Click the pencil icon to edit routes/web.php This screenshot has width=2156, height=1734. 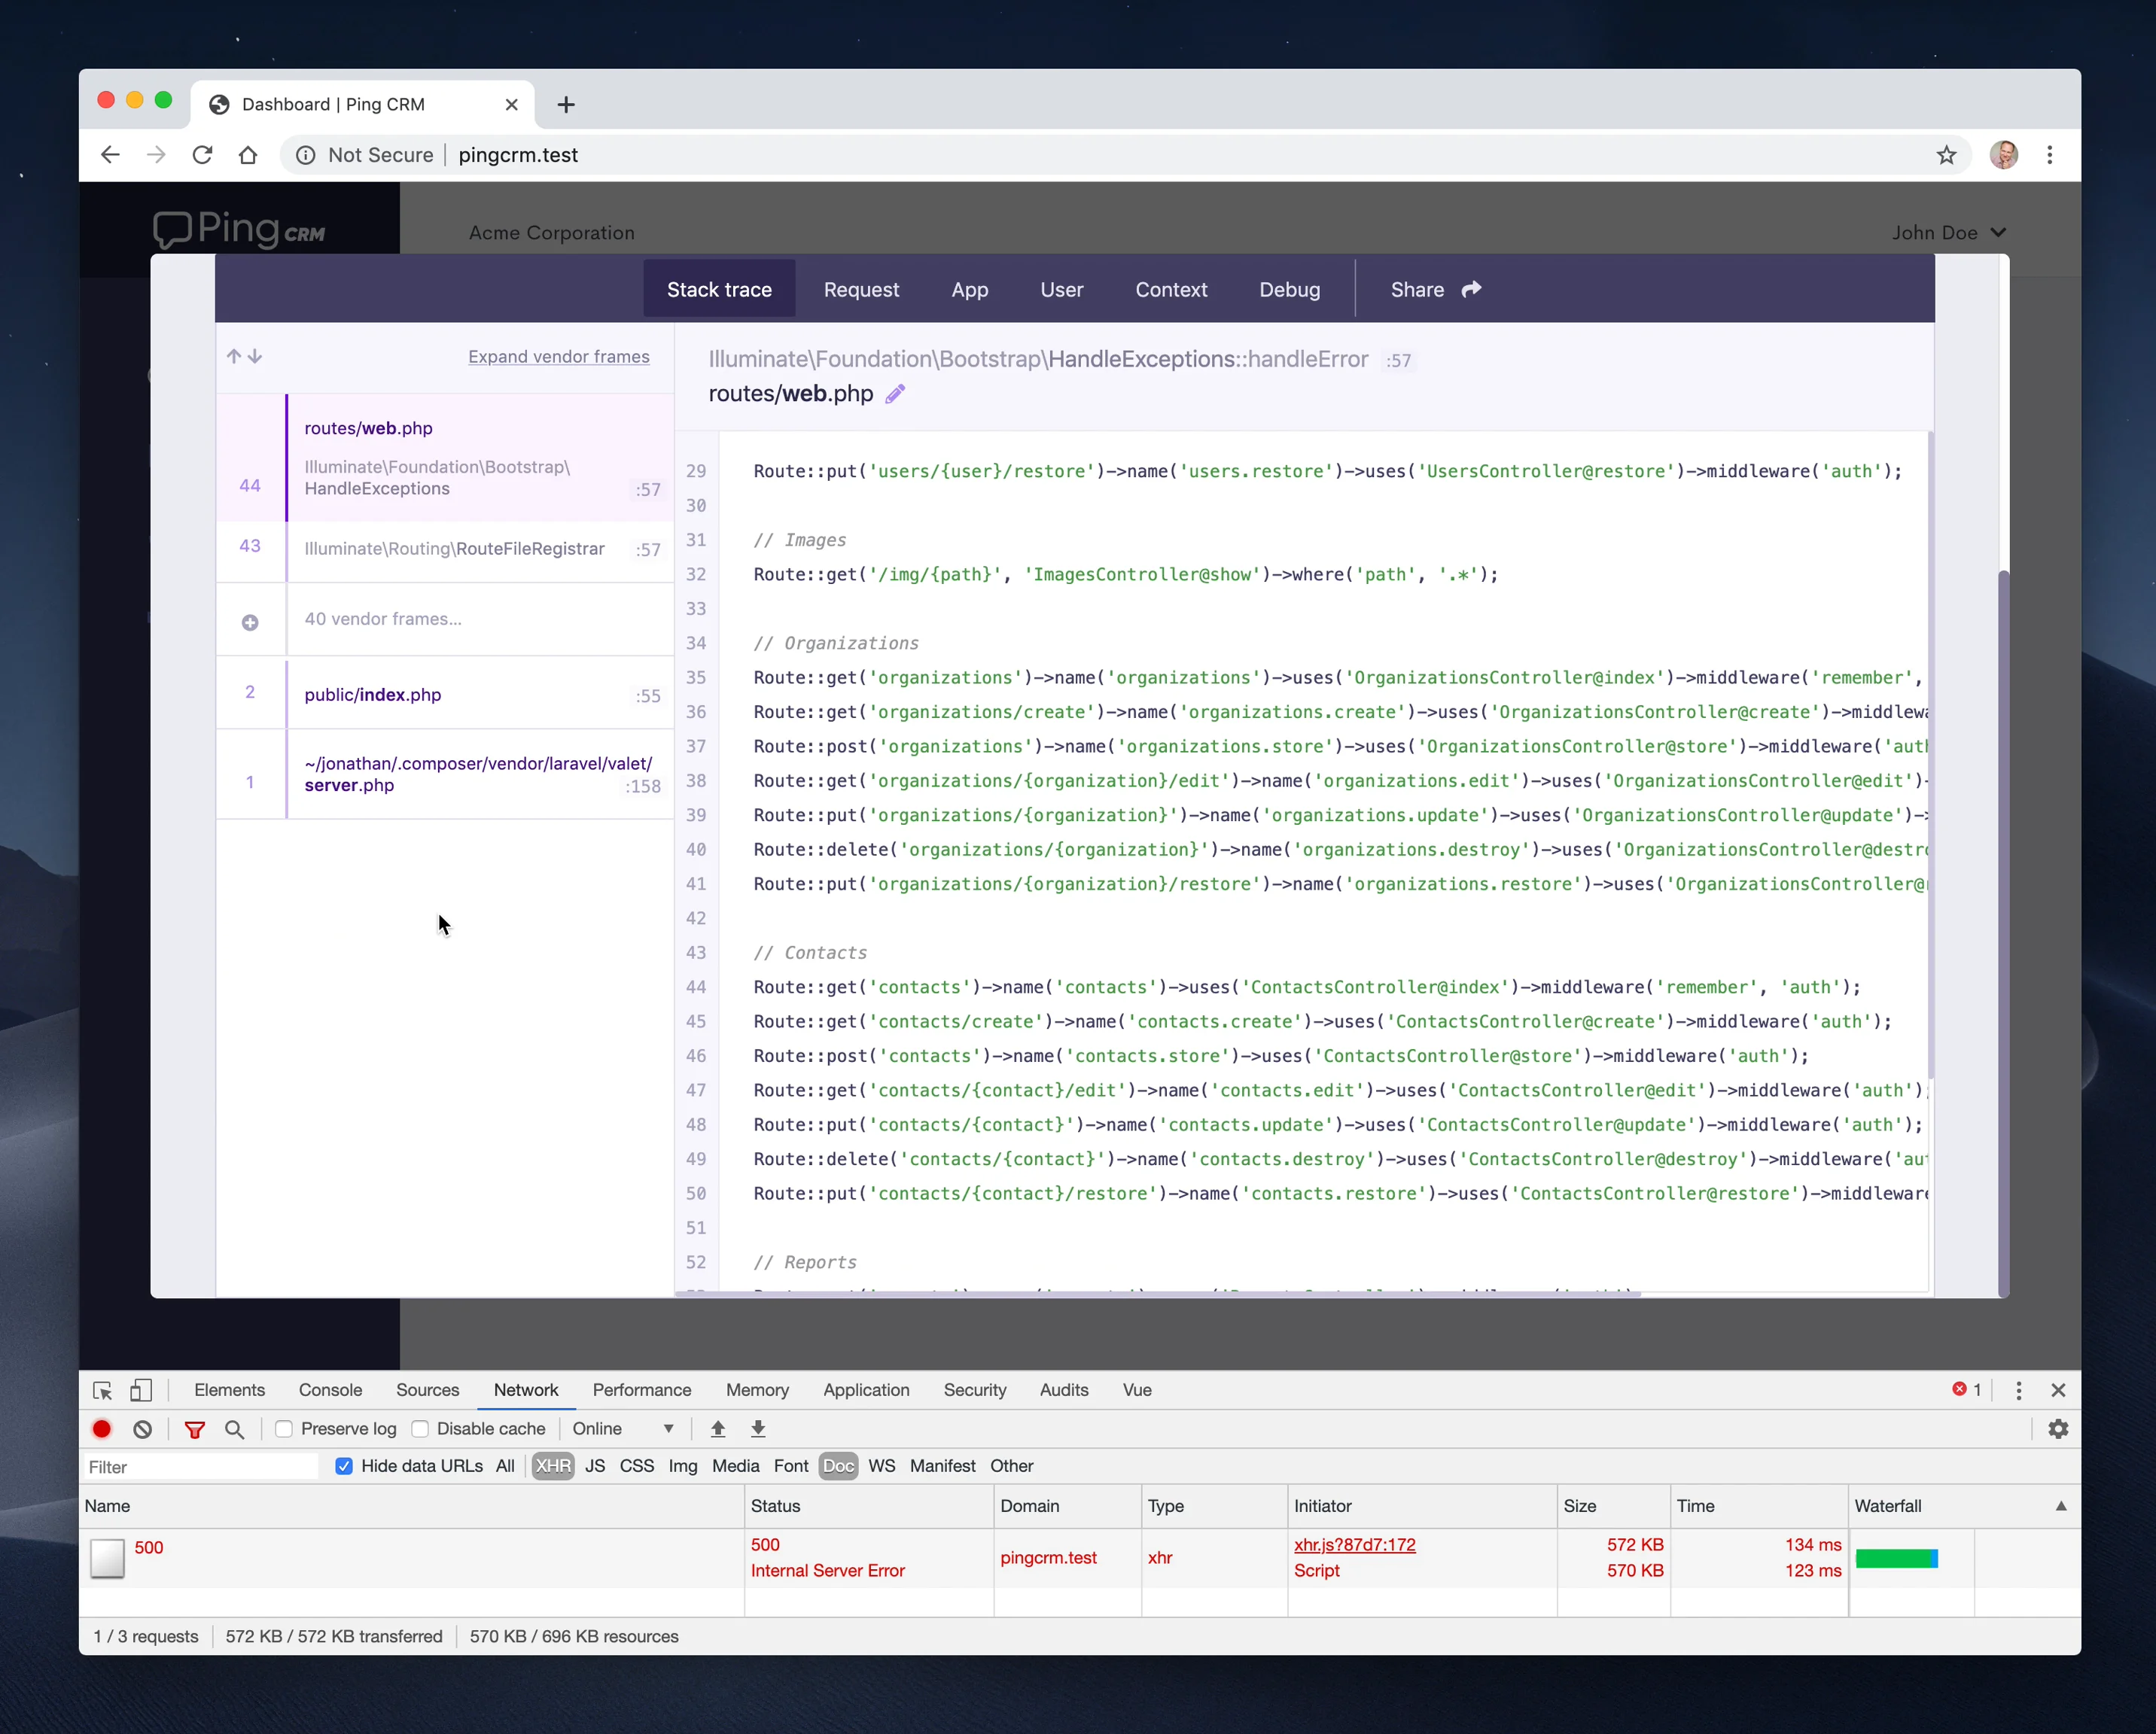pyautogui.click(x=895, y=394)
